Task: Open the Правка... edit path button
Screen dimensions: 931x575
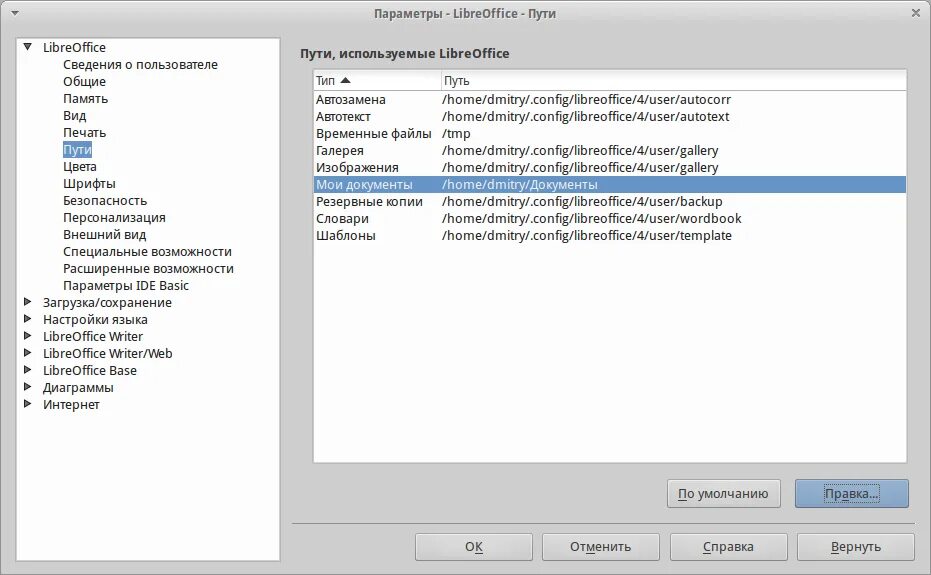Action: [x=851, y=494]
